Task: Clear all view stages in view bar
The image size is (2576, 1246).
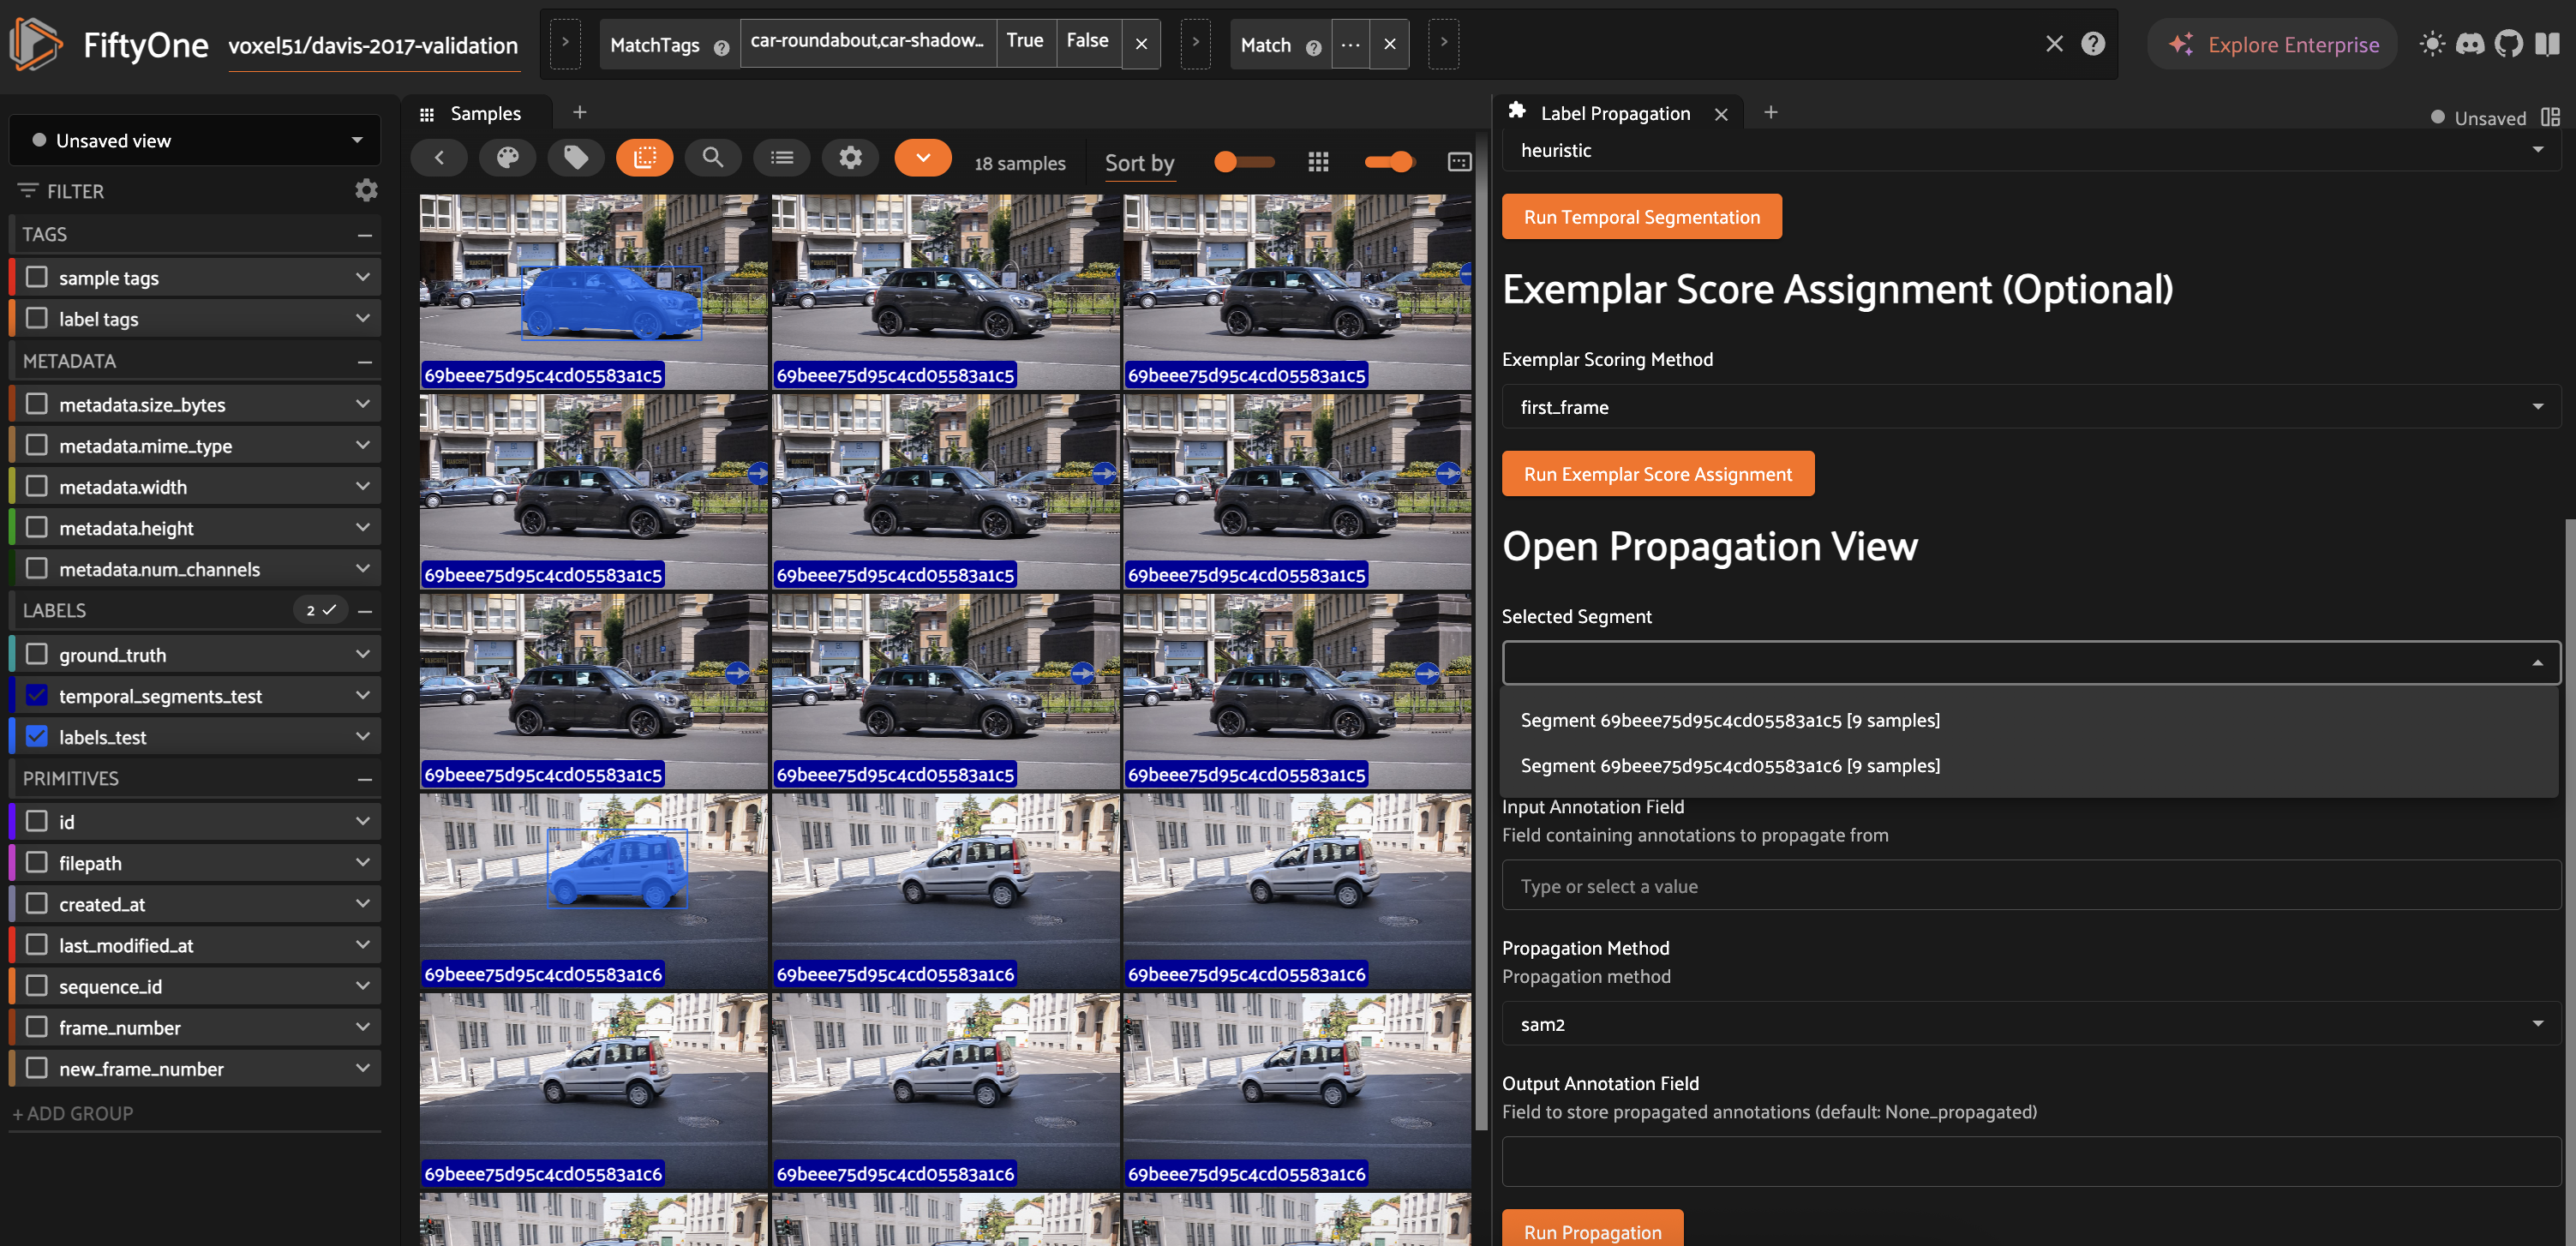Action: click(x=2054, y=44)
